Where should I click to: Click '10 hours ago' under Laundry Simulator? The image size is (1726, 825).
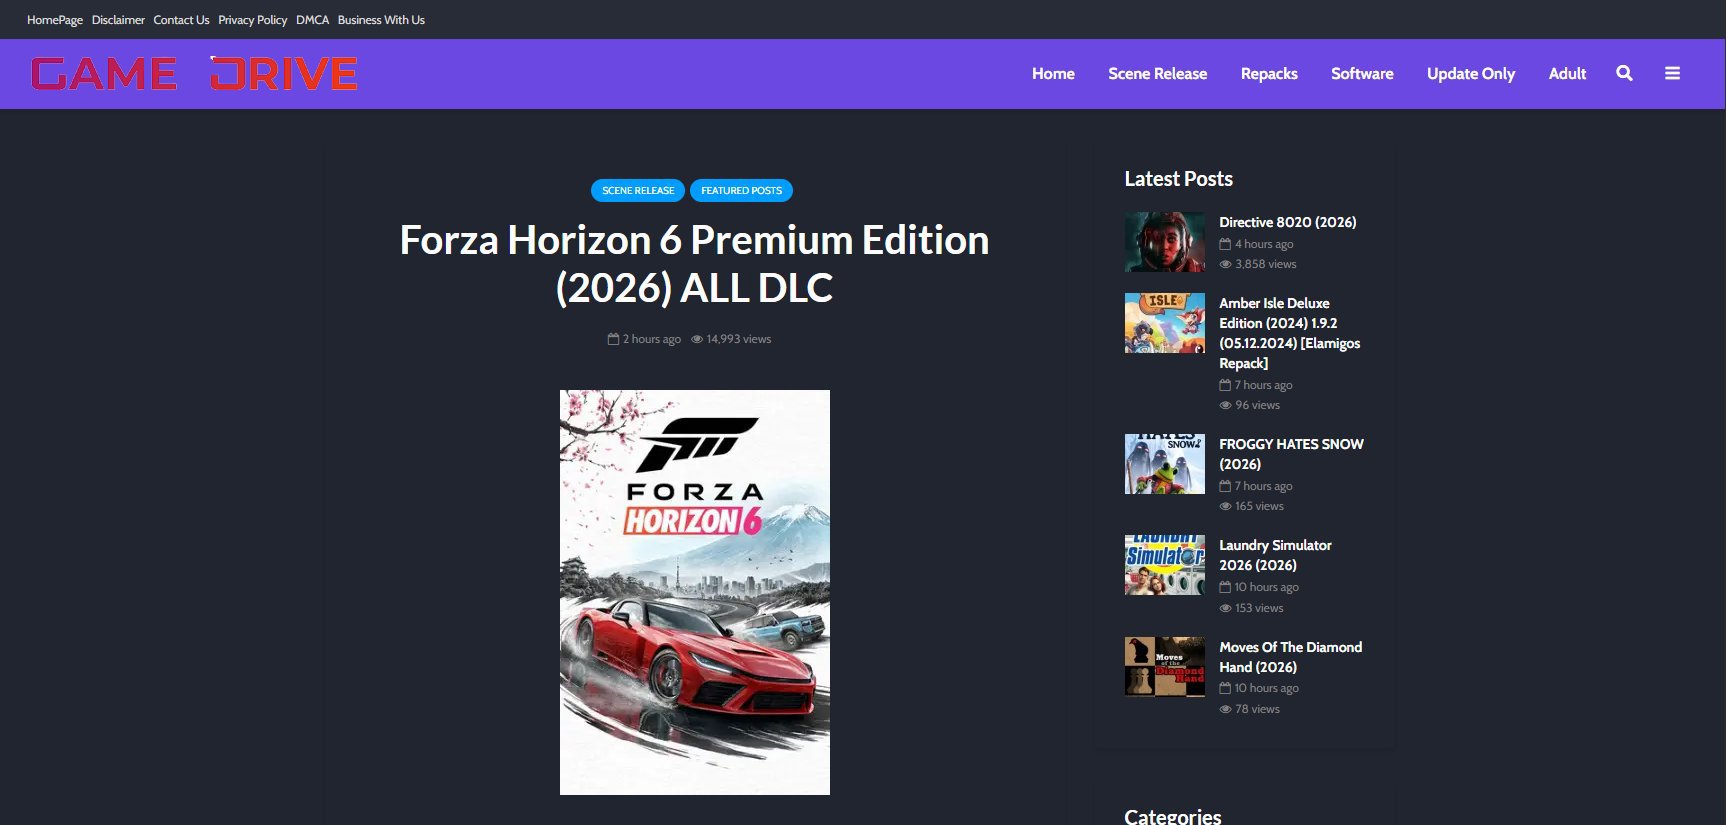pos(1267,587)
